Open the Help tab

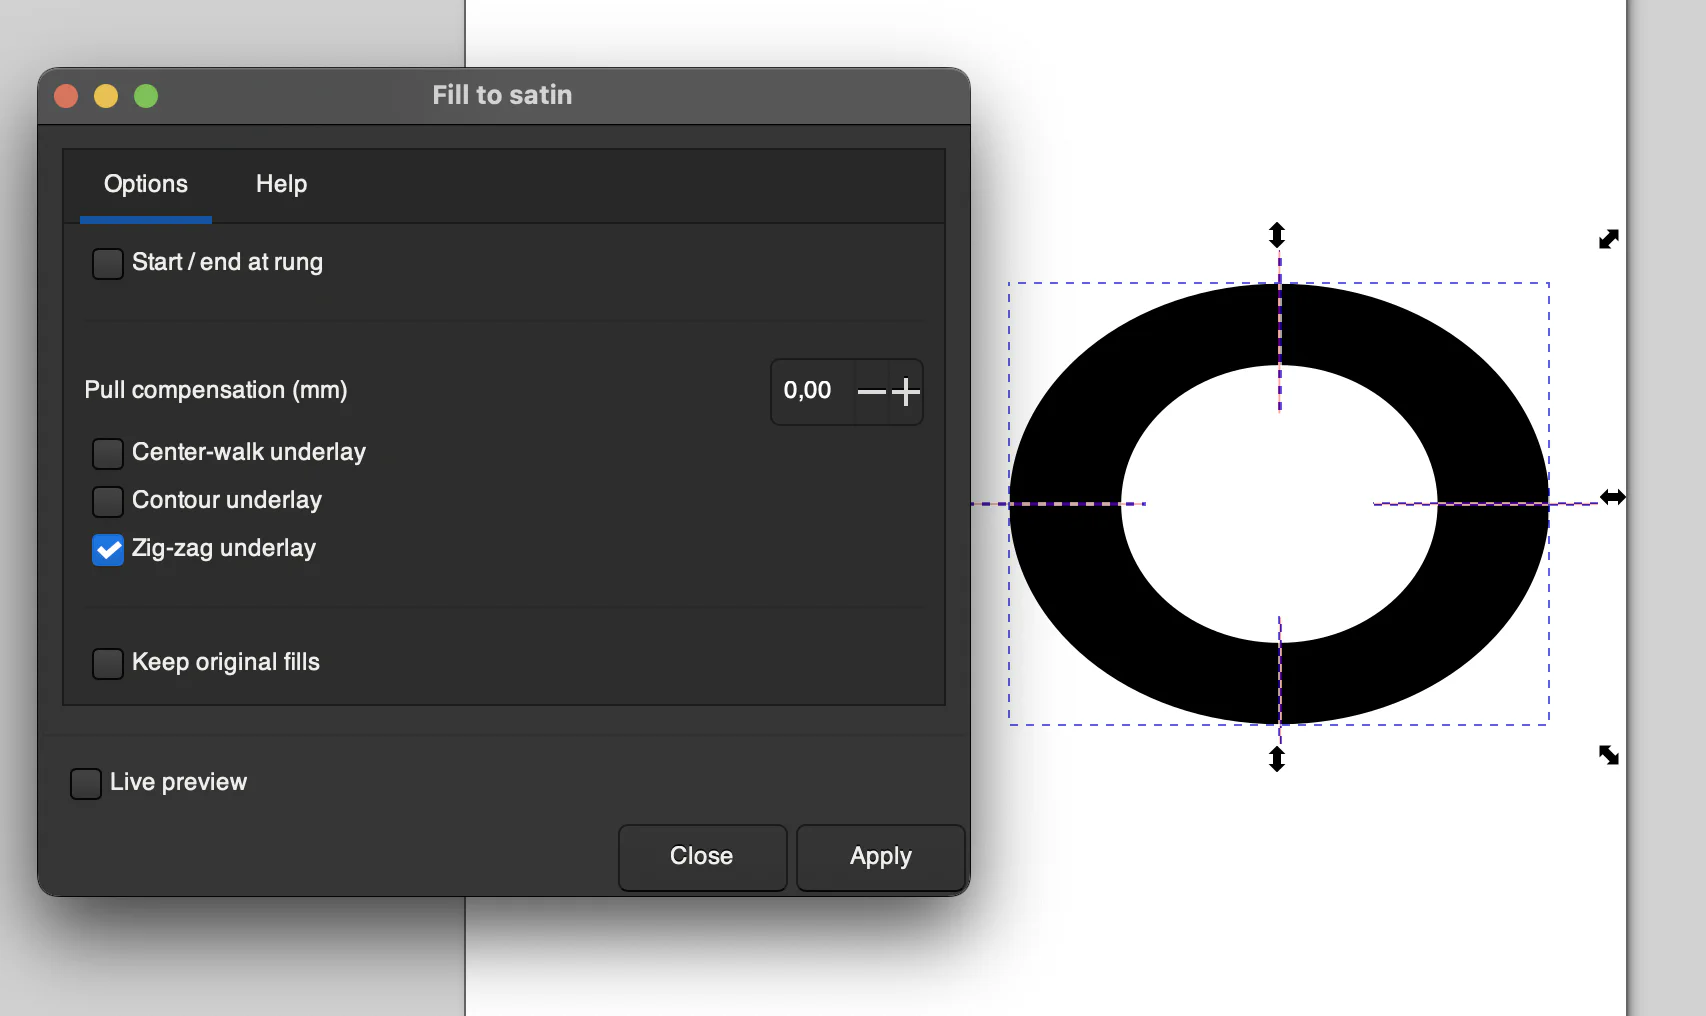click(x=281, y=184)
